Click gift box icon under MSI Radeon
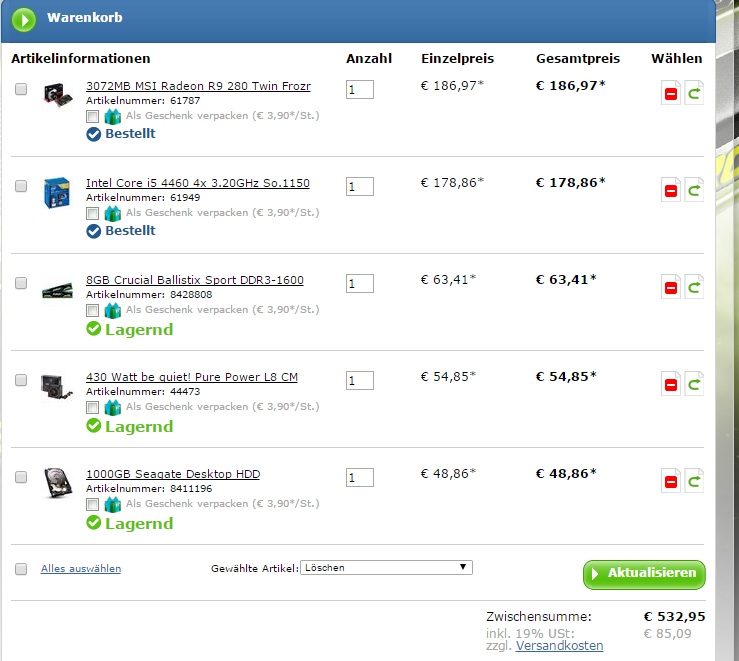 coord(112,116)
